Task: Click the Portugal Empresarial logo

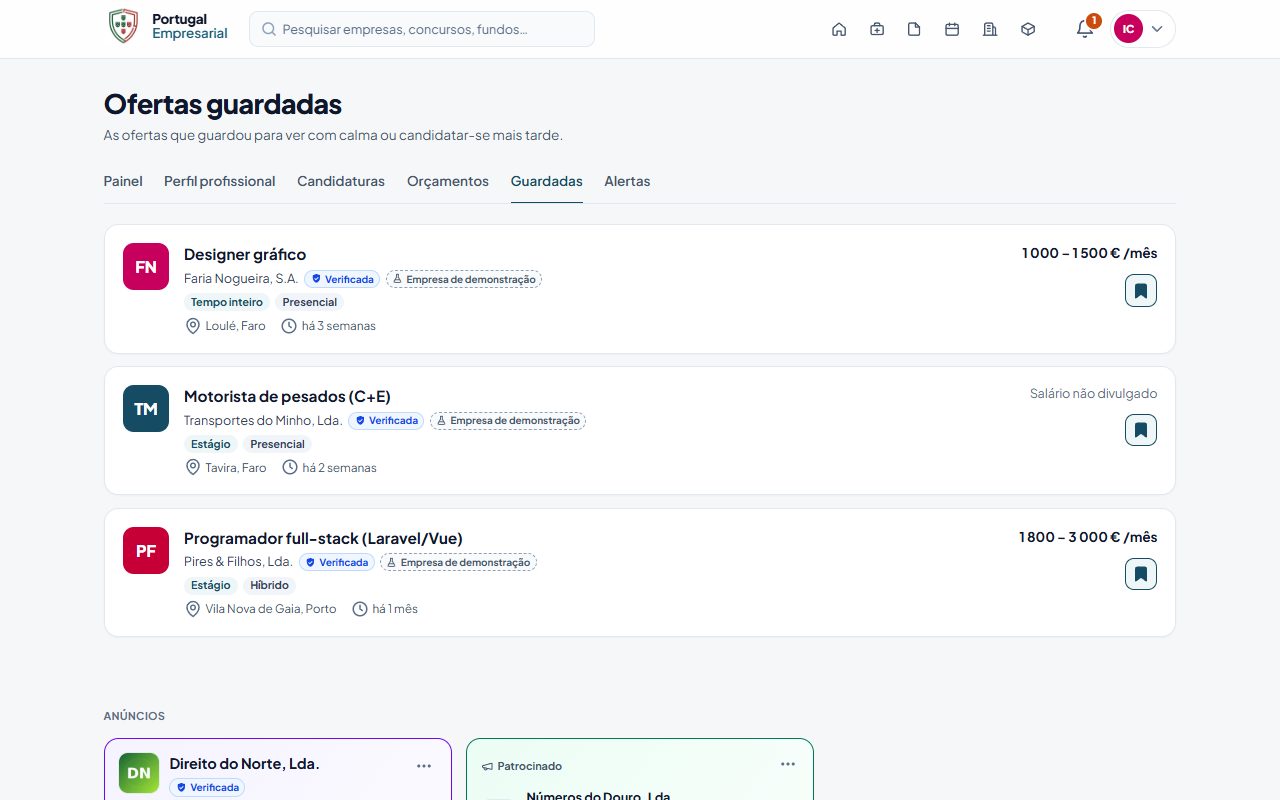Action: (168, 27)
